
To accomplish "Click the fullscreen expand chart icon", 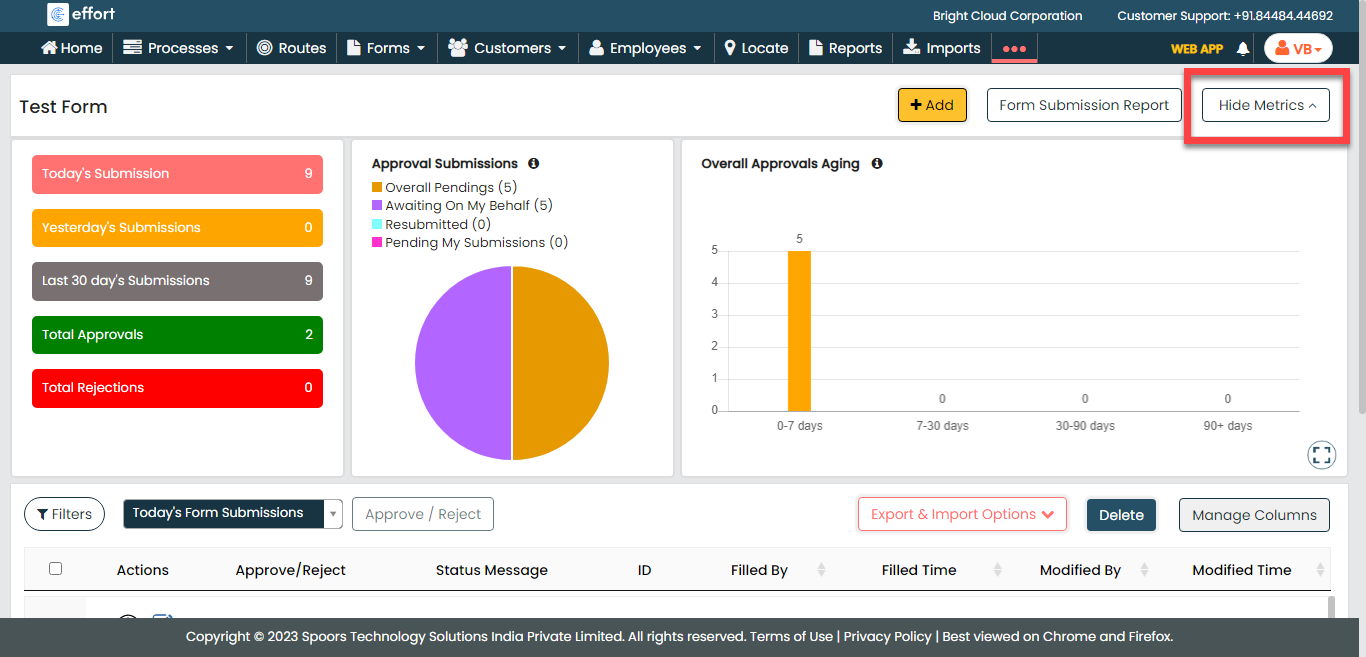I will (x=1321, y=455).
